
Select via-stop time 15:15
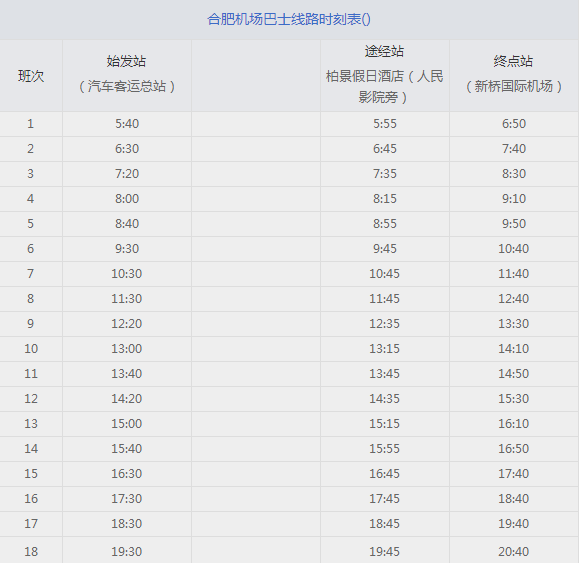pyautogui.click(x=384, y=424)
